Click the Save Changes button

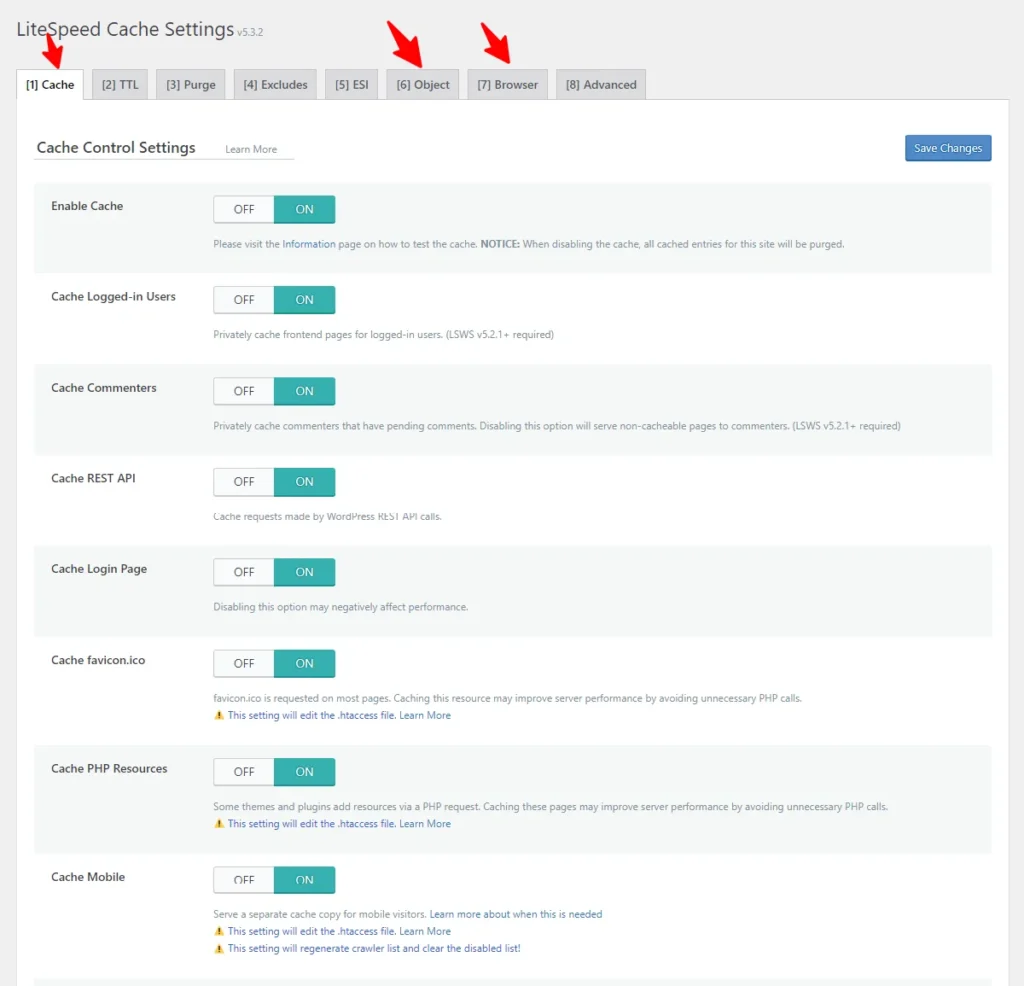tap(947, 147)
